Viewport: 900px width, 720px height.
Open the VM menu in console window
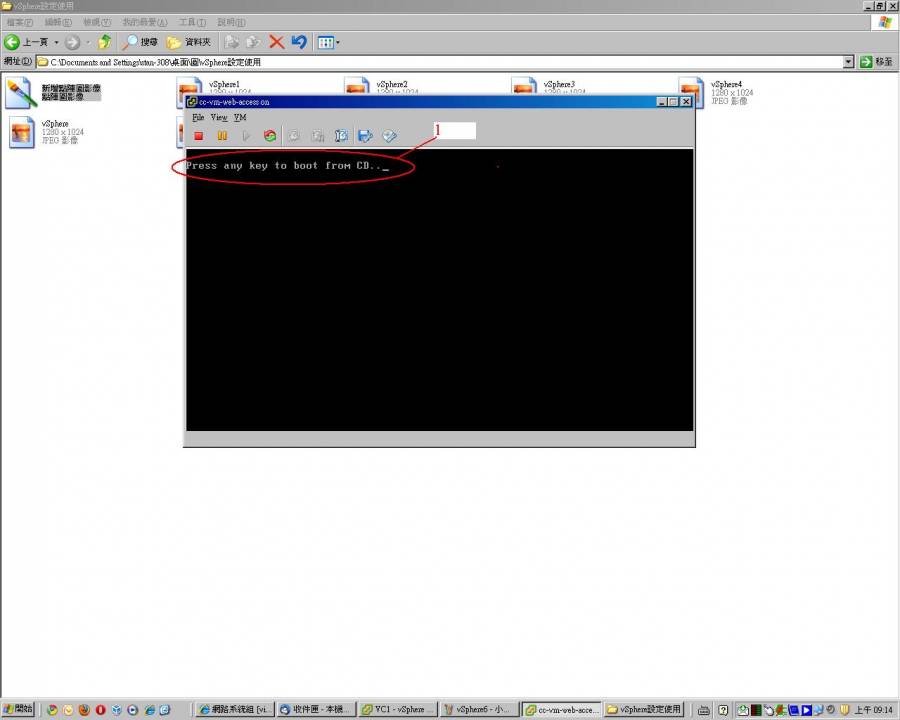240,118
